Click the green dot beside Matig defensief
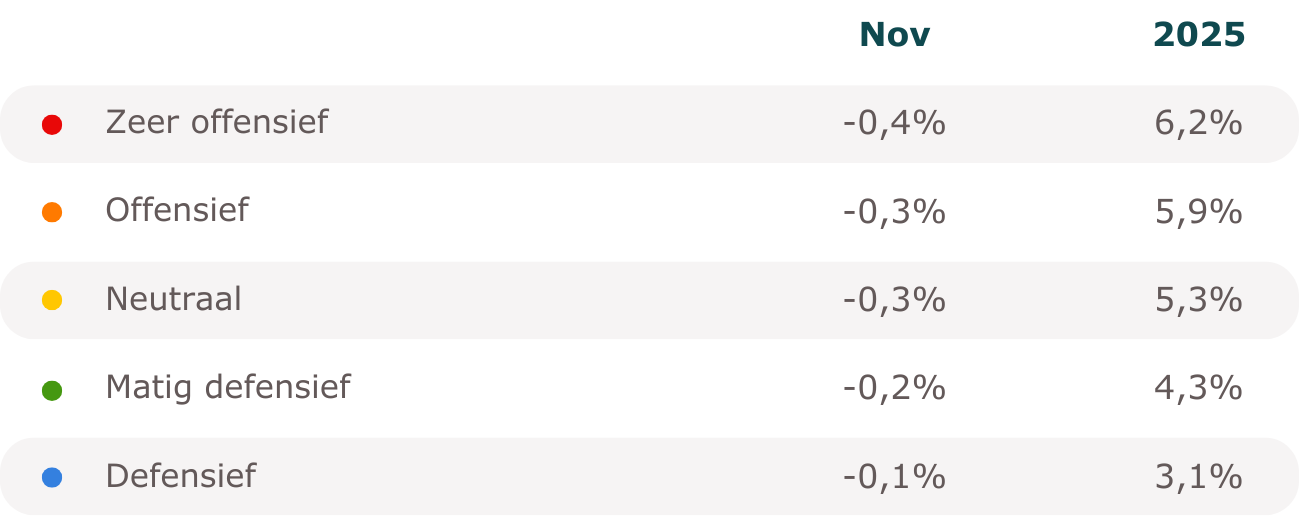 point(52,389)
